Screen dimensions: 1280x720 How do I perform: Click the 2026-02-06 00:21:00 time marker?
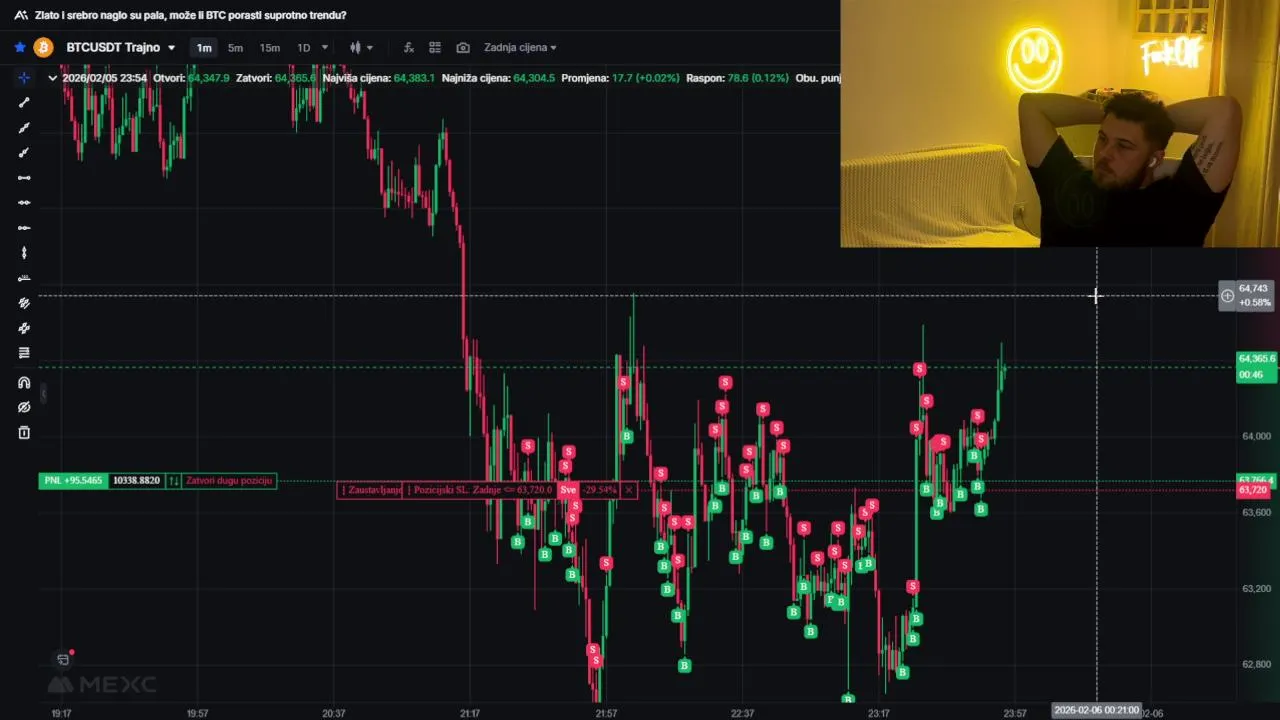tap(1096, 711)
